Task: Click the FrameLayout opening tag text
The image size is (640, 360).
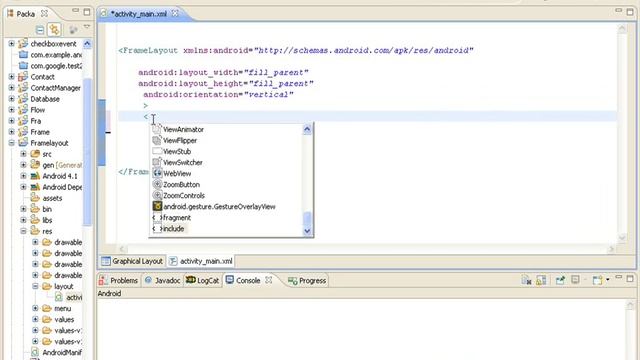Action: click(148, 51)
